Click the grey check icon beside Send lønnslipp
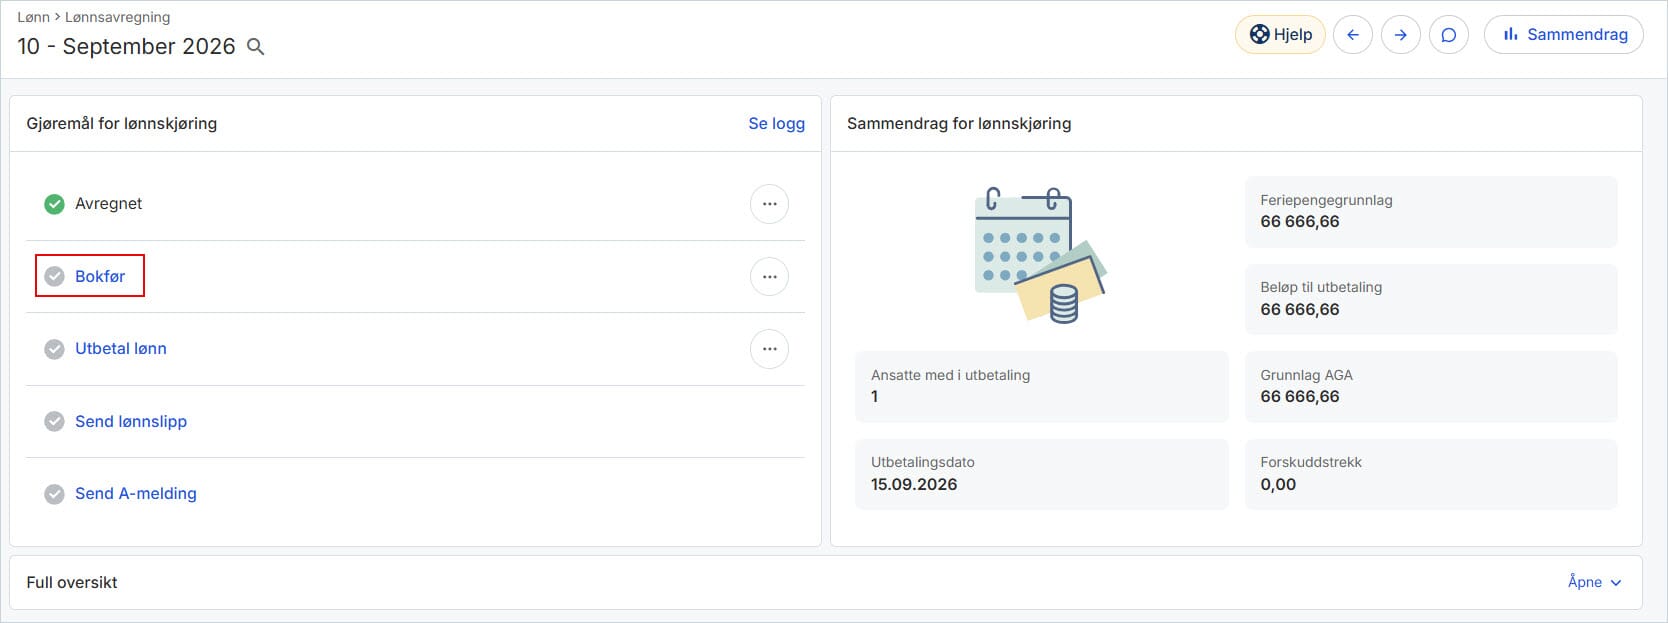This screenshot has width=1668, height=623. (54, 421)
